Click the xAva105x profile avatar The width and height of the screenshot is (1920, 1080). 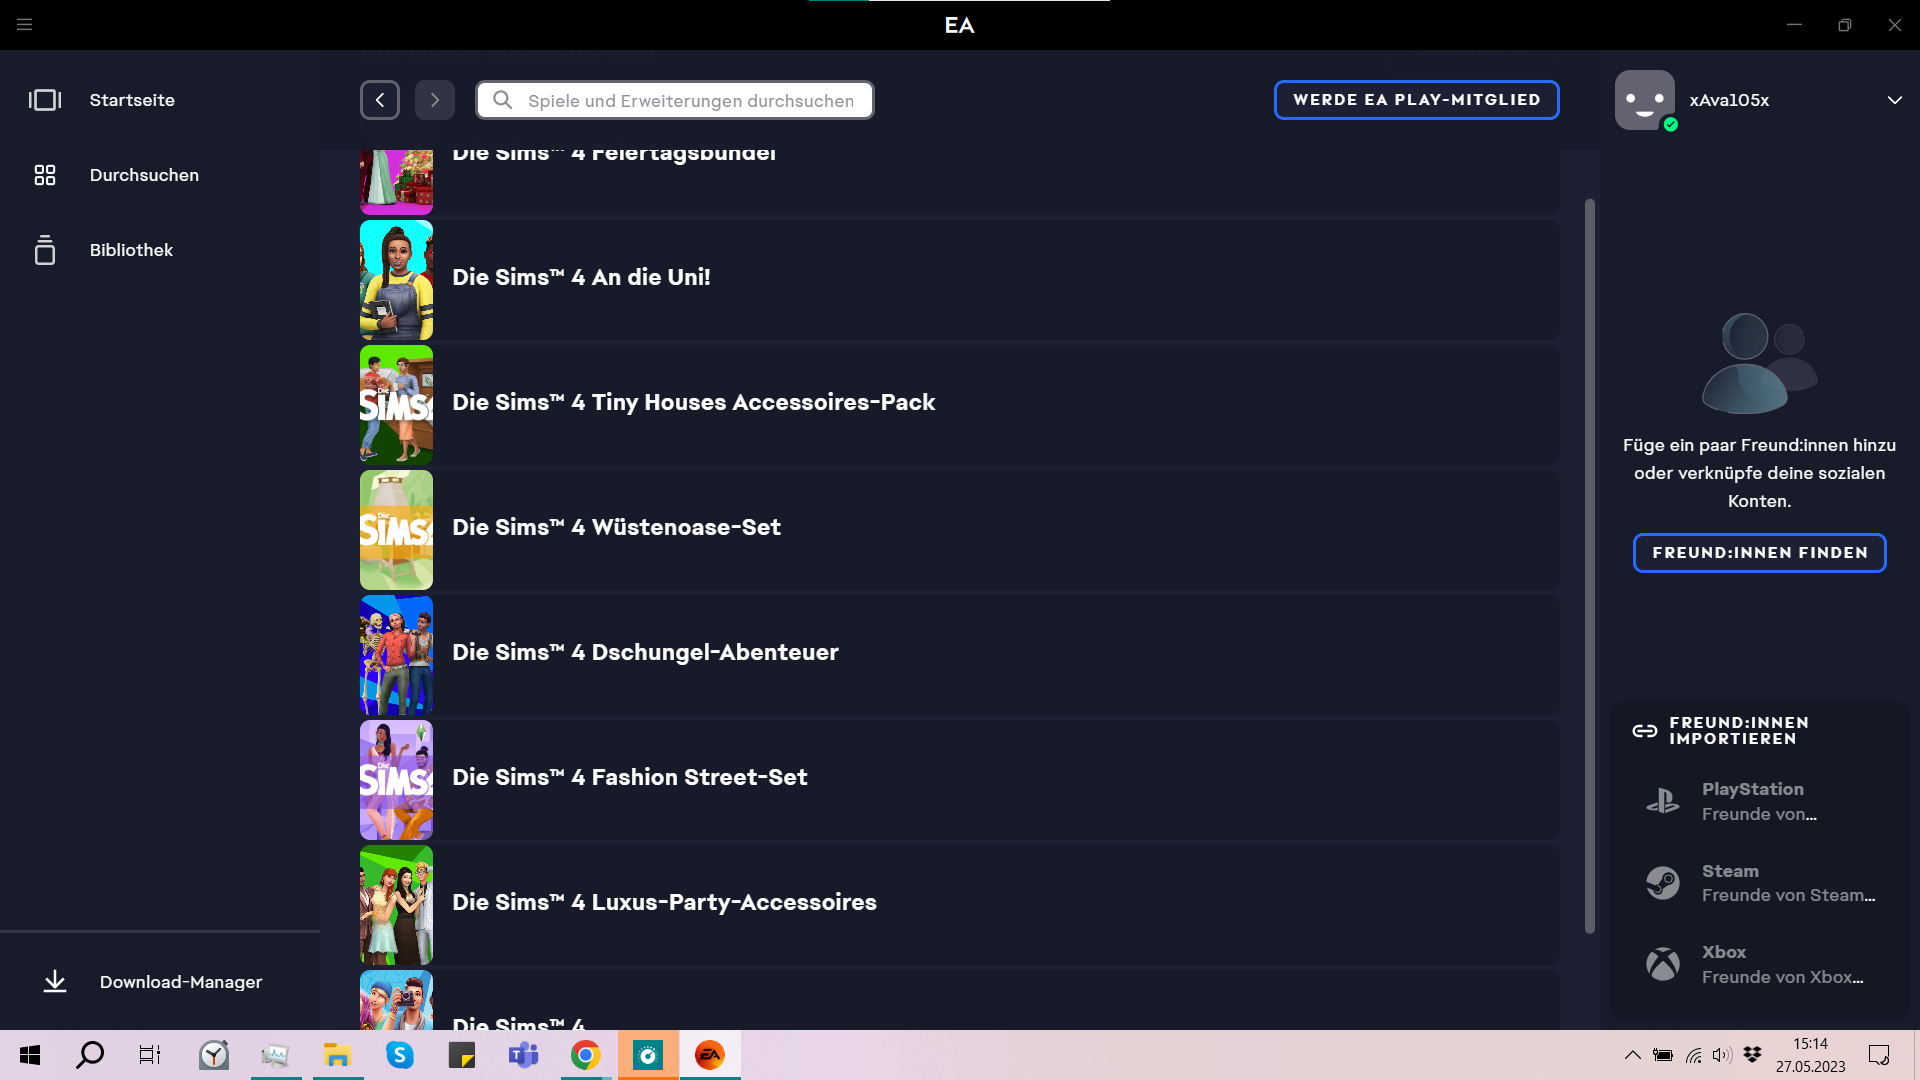[1645, 100]
